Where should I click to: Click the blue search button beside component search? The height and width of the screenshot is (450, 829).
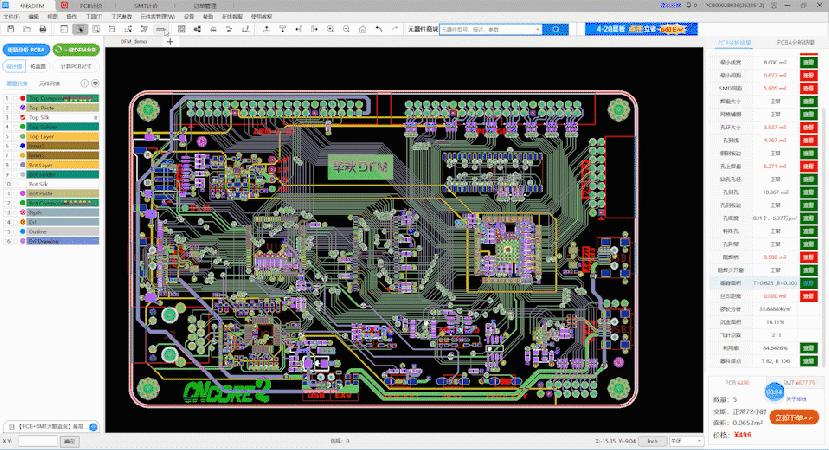click(557, 29)
